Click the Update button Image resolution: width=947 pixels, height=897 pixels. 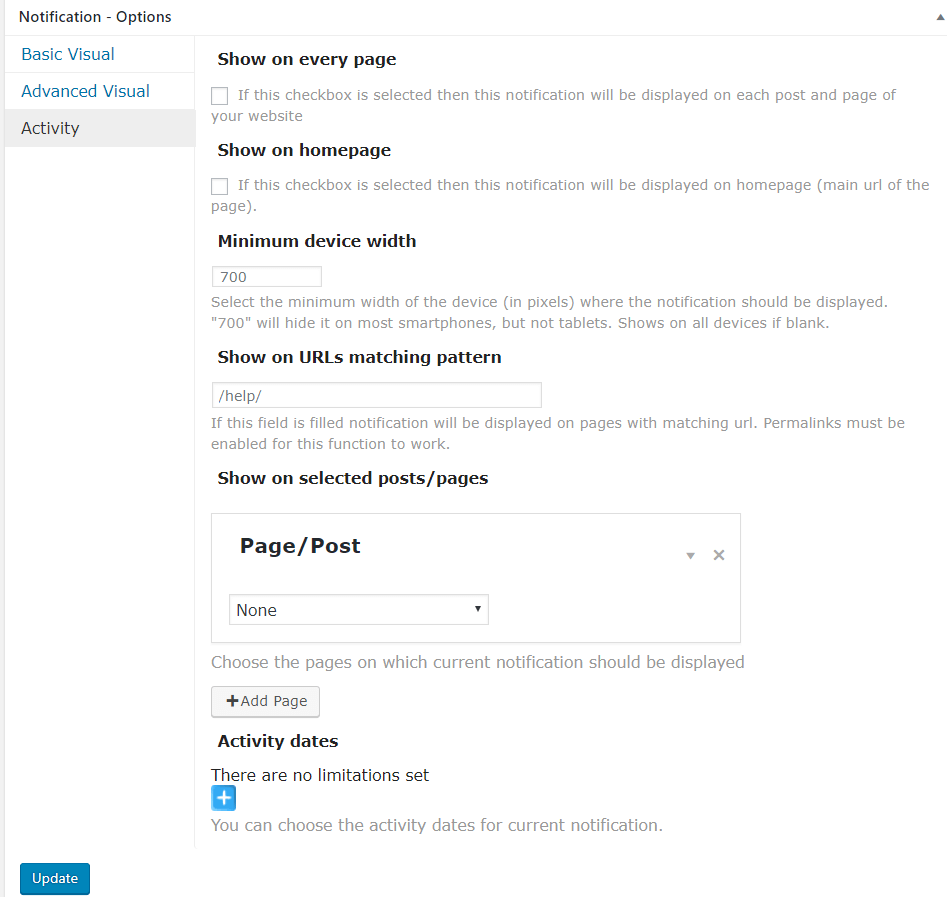[x=55, y=879]
